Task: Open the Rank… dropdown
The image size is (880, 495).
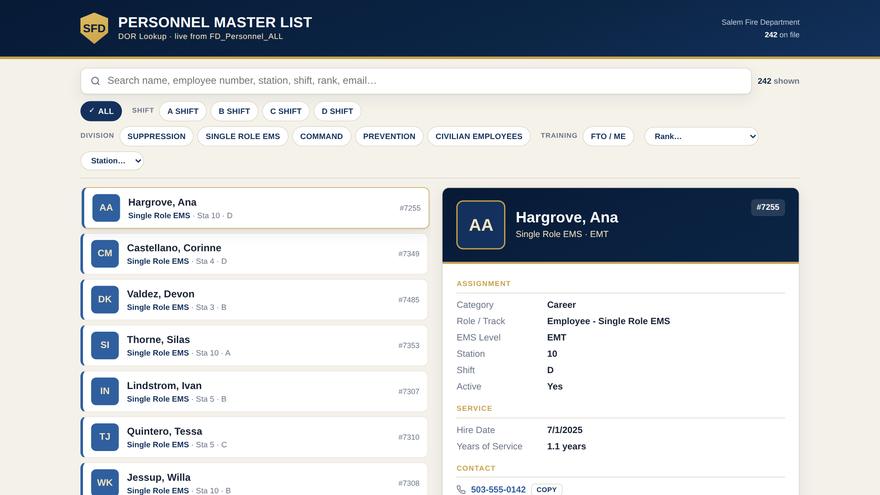Action: click(702, 136)
